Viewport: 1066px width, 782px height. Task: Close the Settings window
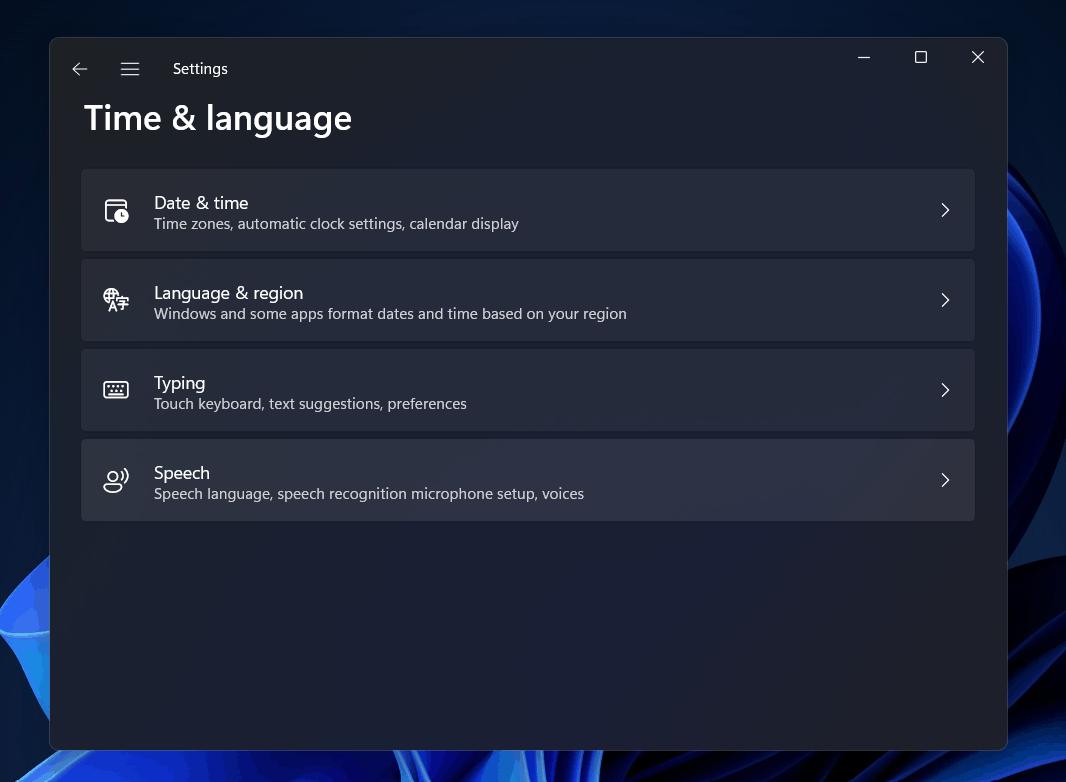978,57
